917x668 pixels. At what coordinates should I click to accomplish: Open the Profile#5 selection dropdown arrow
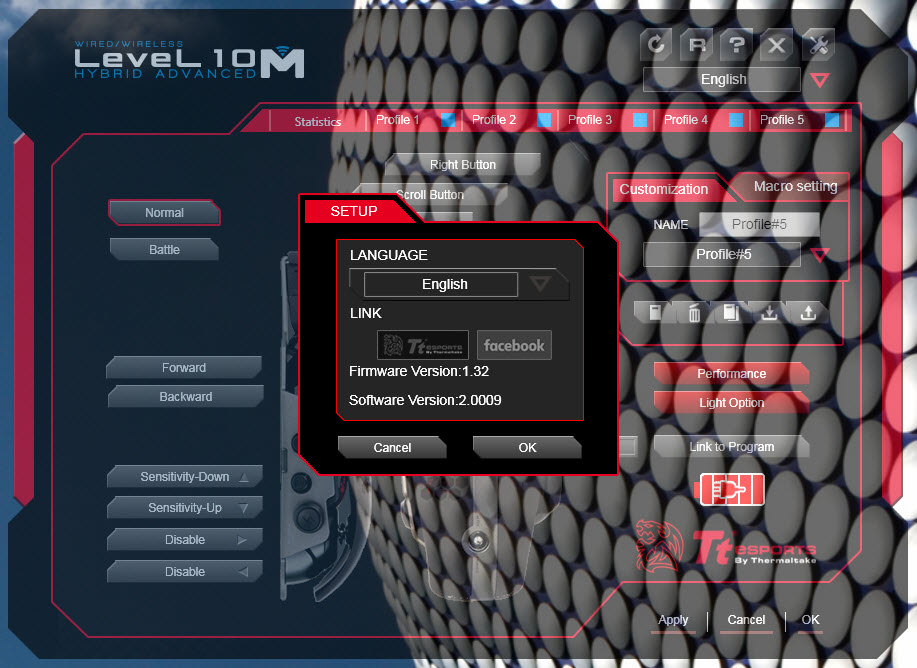[x=820, y=255]
